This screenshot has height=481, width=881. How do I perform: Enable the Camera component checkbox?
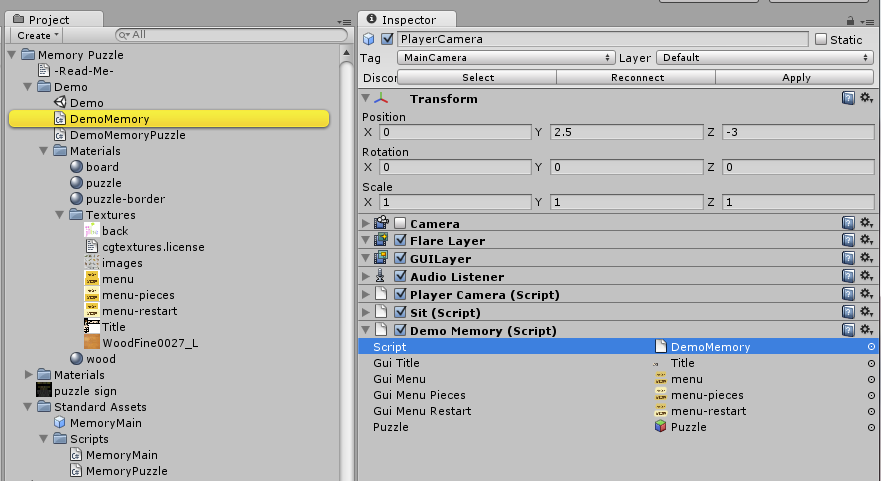(x=400, y=223)
